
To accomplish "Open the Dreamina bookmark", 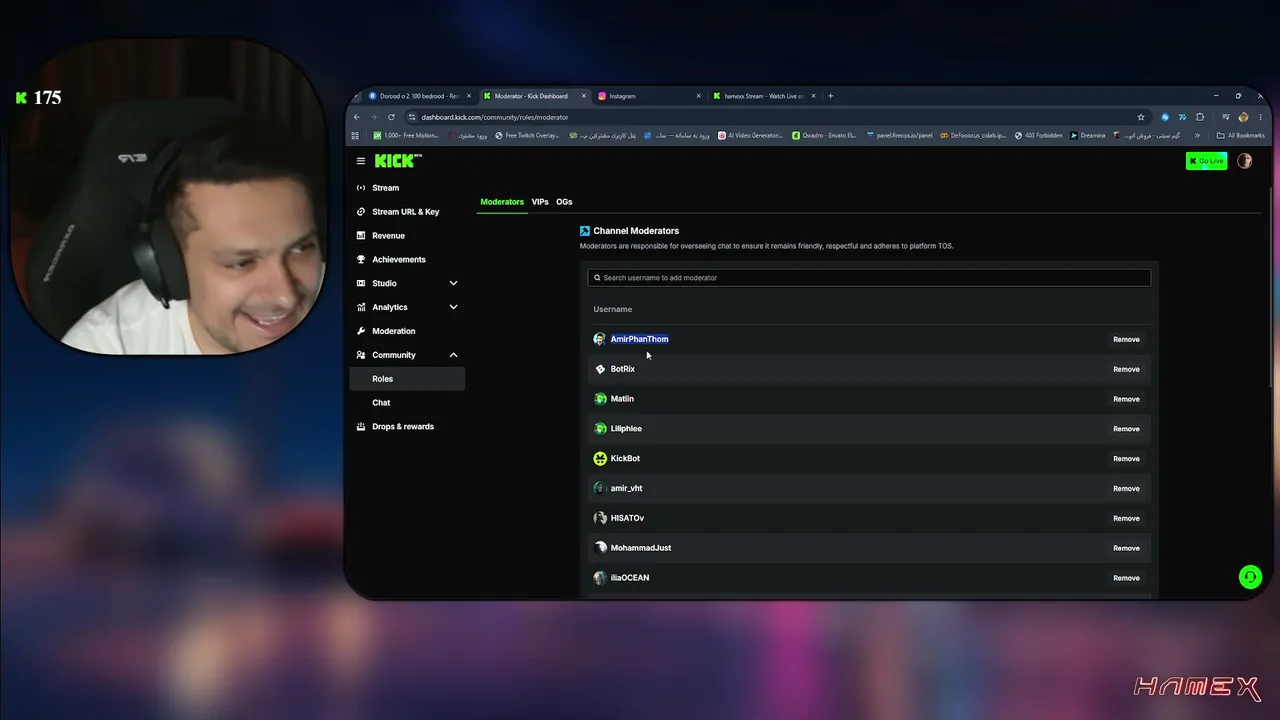I will (1088, 136).
